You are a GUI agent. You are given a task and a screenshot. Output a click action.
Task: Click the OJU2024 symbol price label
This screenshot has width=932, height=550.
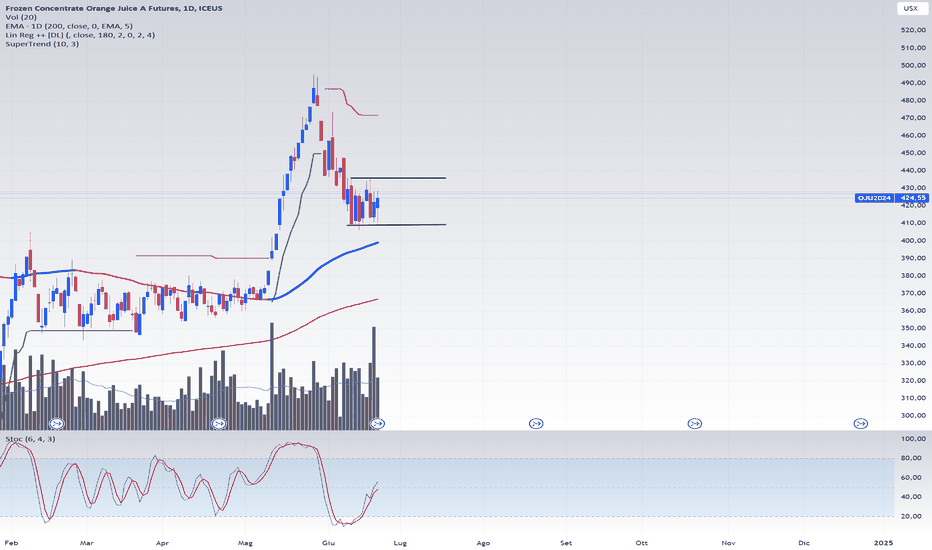coord(874,198)
